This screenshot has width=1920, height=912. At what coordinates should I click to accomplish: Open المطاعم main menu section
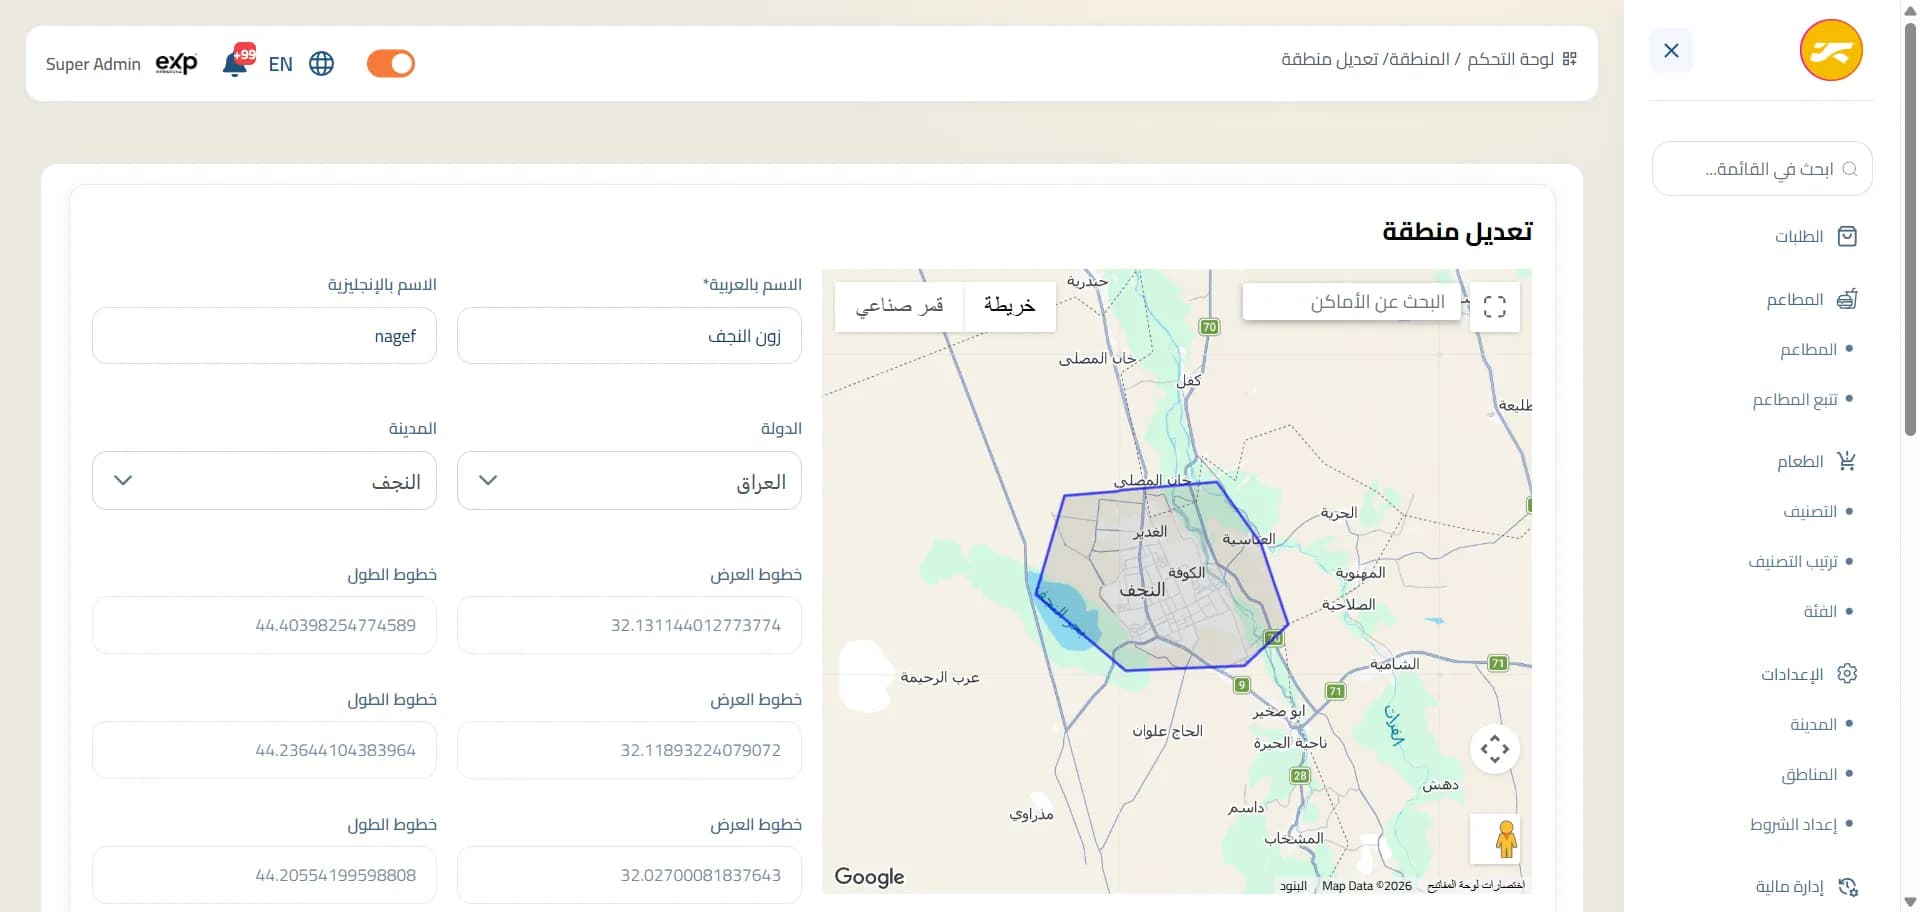[1795, 299]
